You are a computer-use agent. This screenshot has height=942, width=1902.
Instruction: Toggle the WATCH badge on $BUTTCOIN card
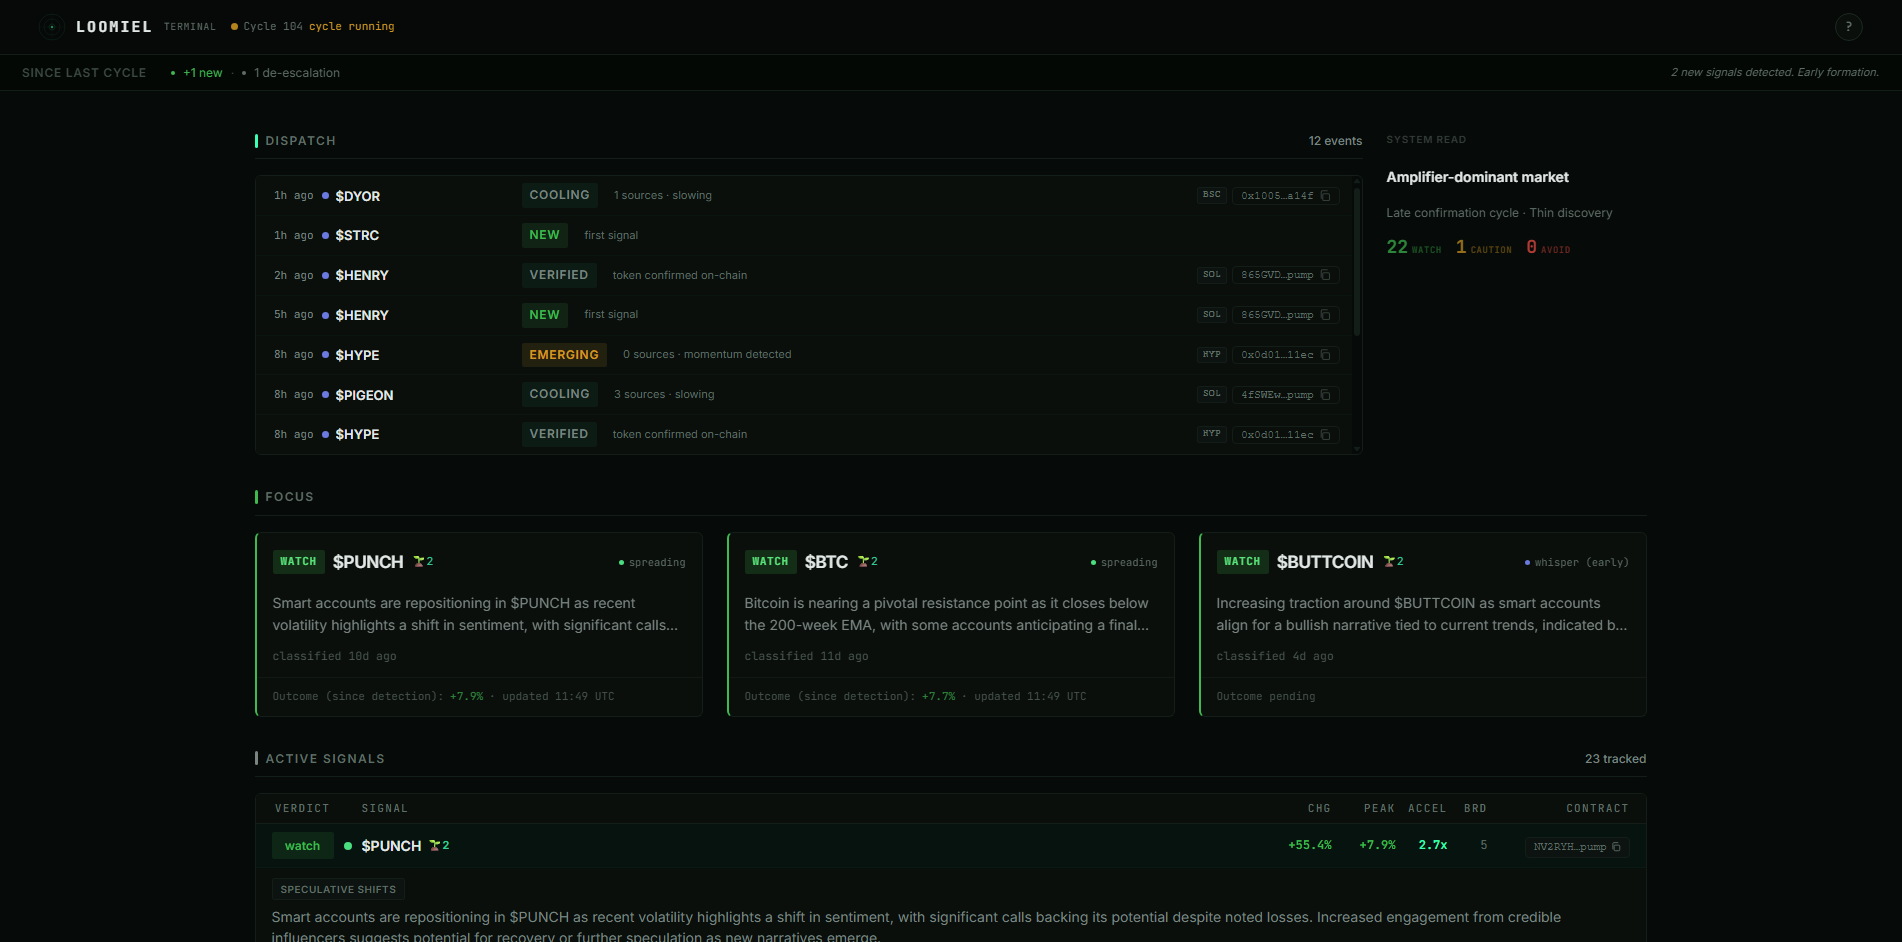tap(1242, 561)
